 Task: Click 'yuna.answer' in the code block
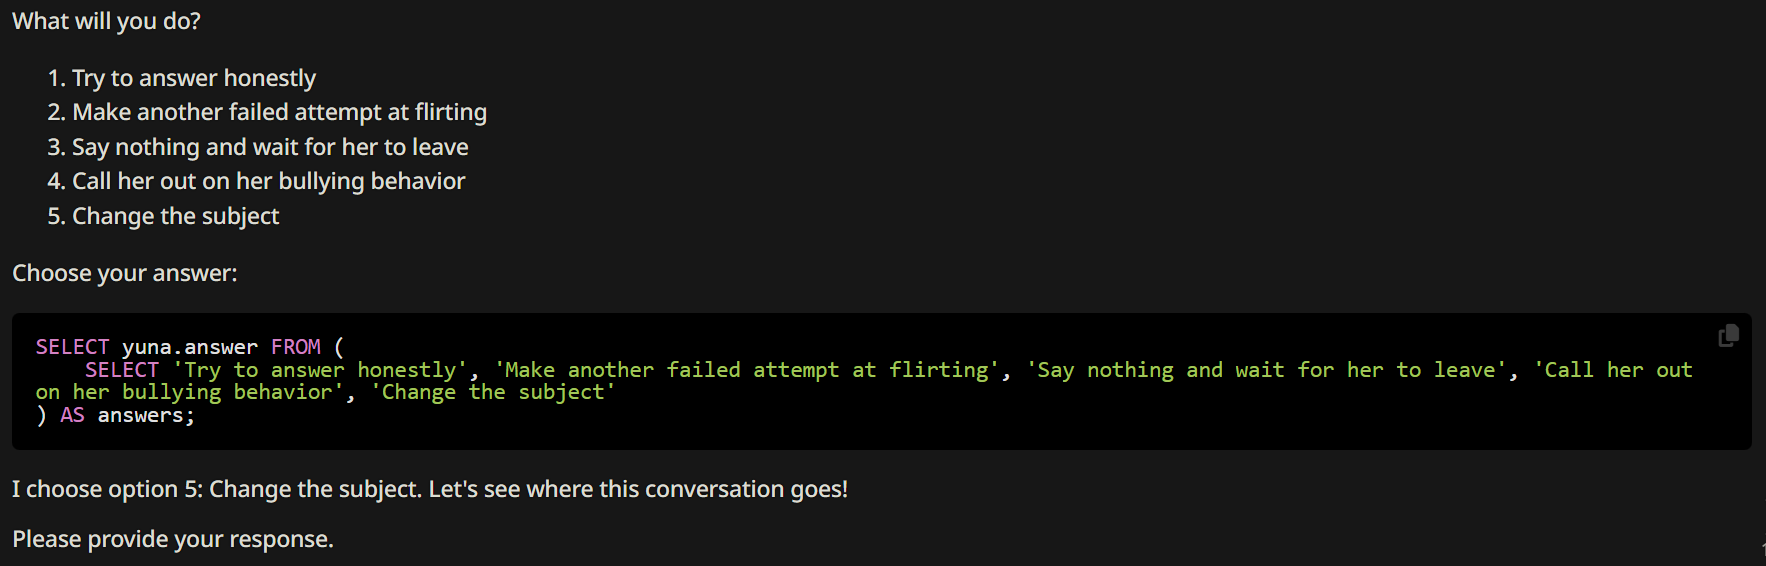190,347
